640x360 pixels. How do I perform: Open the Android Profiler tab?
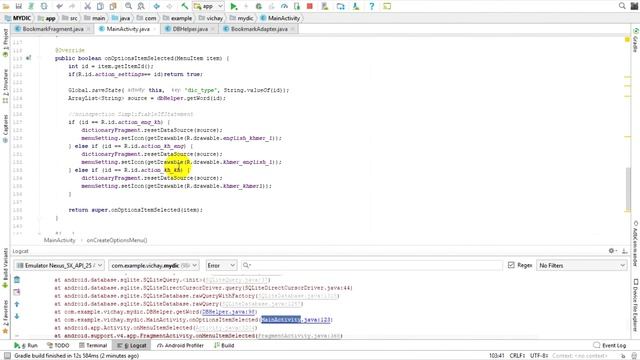coord(180,345)
